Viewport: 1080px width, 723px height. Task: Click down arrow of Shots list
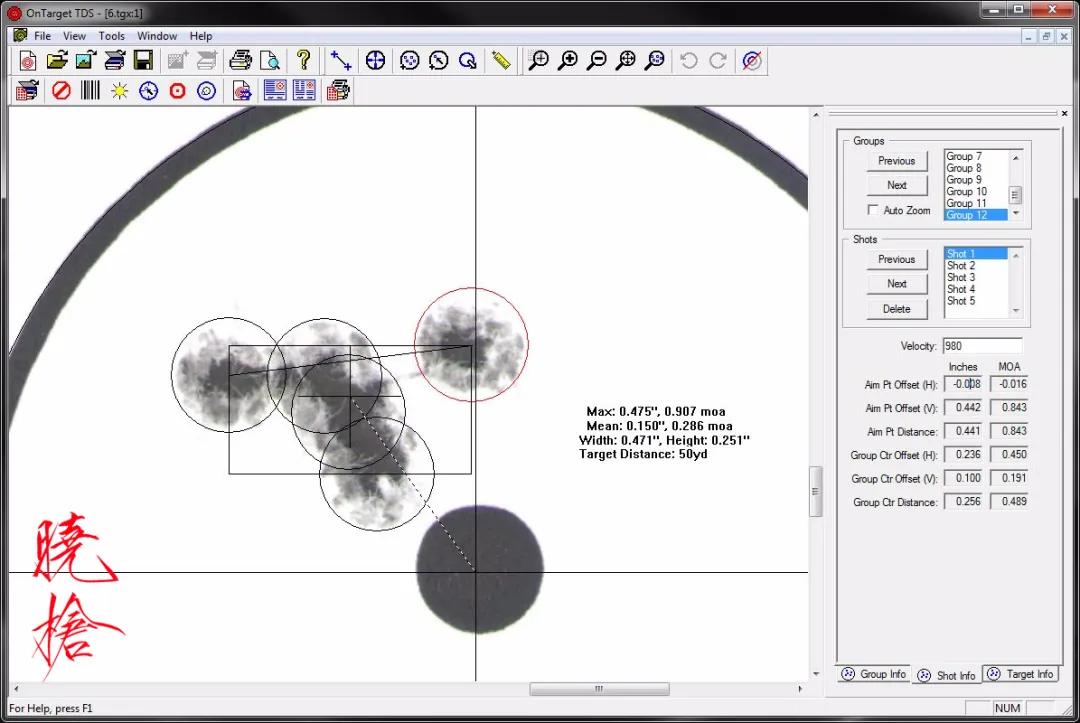point(1016,311)
